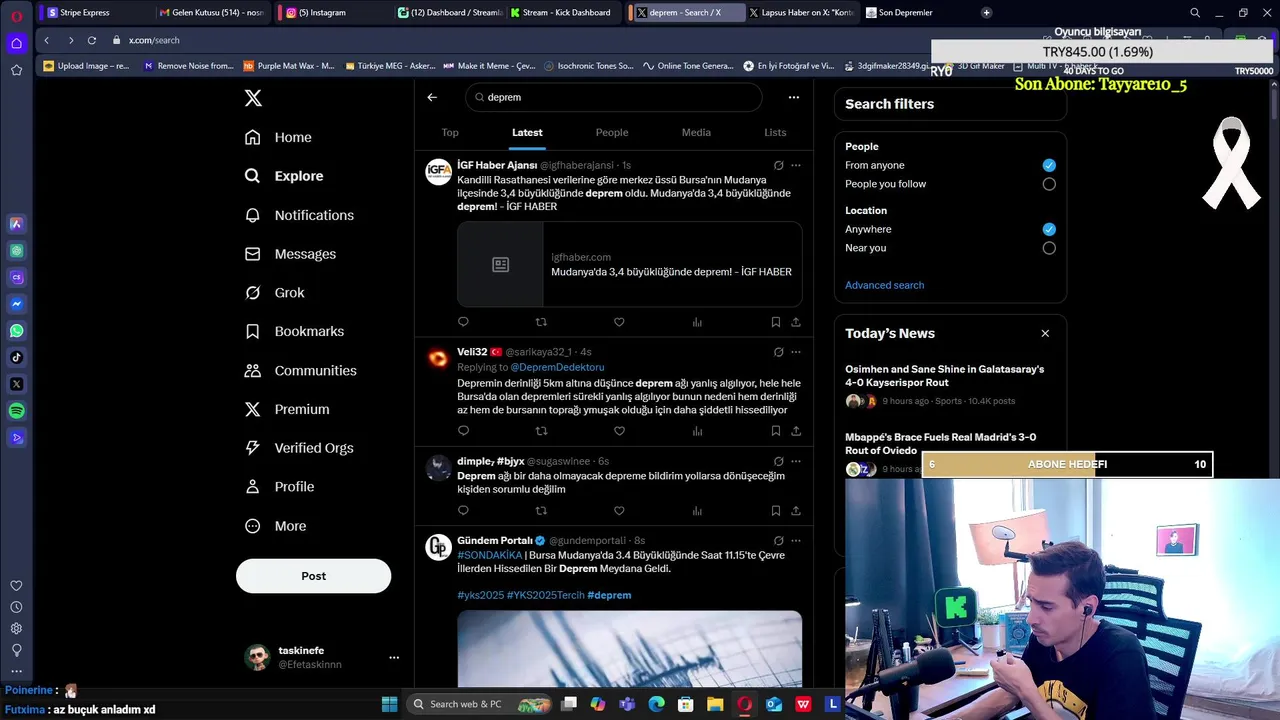Open more options on Veli32 post
1280x720 pixels.
point(796,352)
